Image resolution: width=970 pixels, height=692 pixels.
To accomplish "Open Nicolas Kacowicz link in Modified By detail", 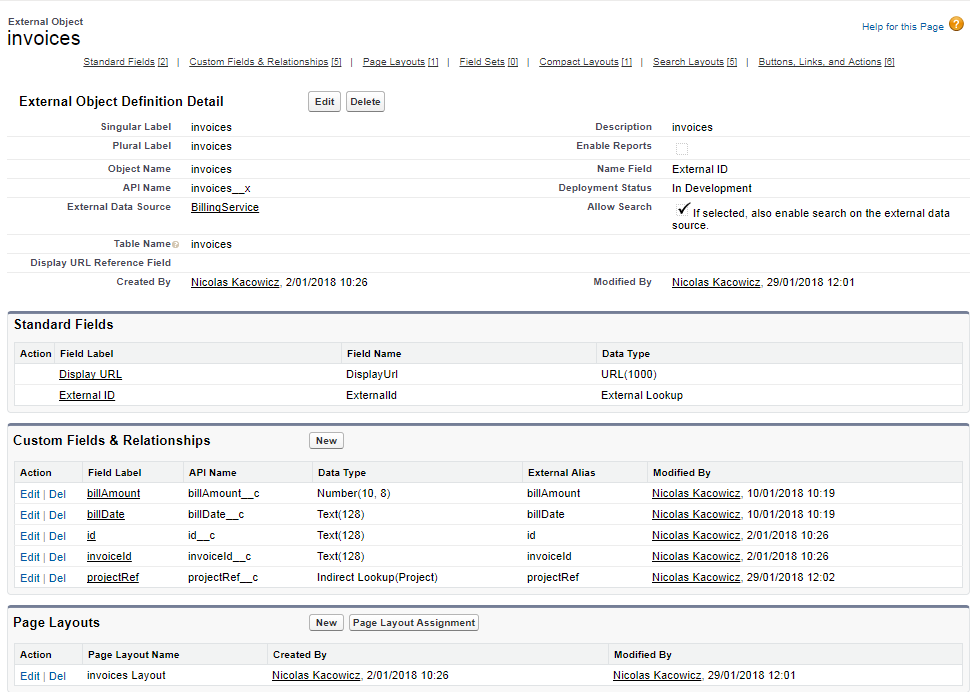I will 716,282.
